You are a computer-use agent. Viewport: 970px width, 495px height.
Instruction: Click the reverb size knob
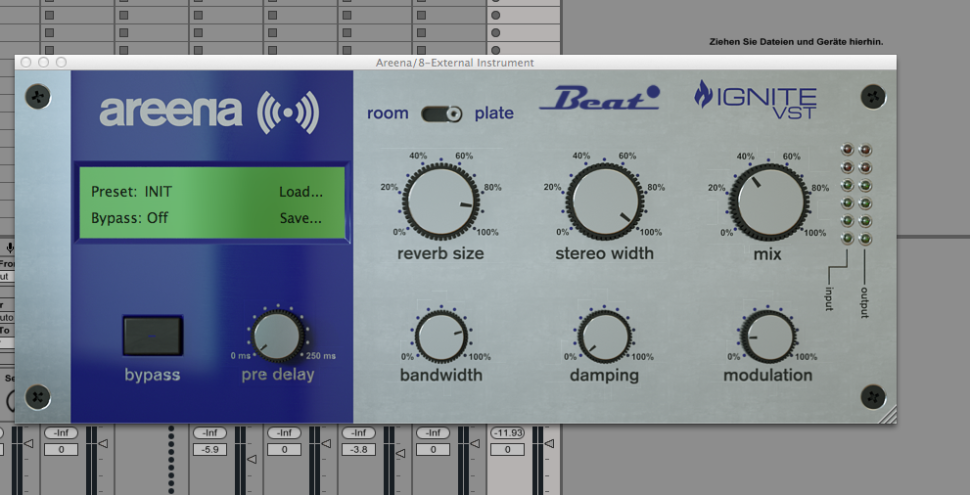click(x=441, y=201)
